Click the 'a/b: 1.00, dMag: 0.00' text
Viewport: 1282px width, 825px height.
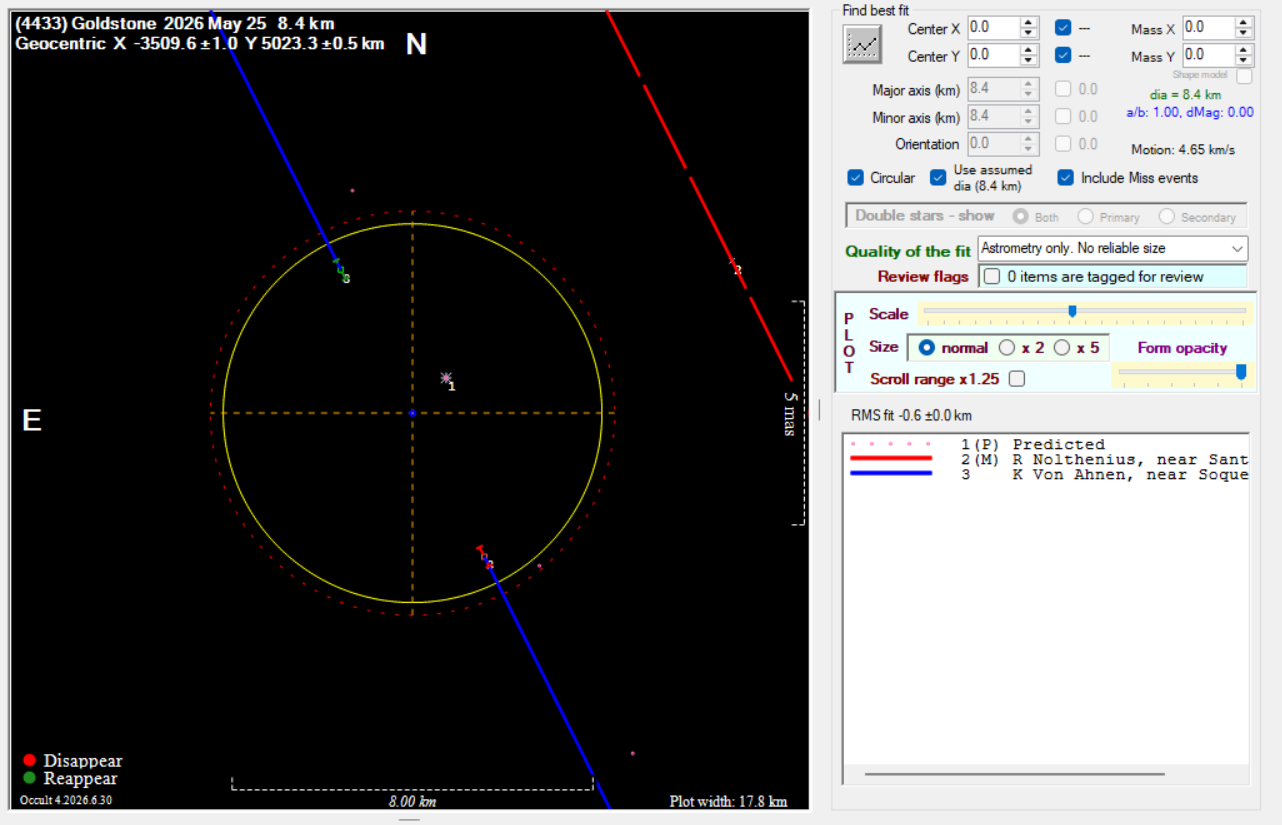[x=1190, y=112]
